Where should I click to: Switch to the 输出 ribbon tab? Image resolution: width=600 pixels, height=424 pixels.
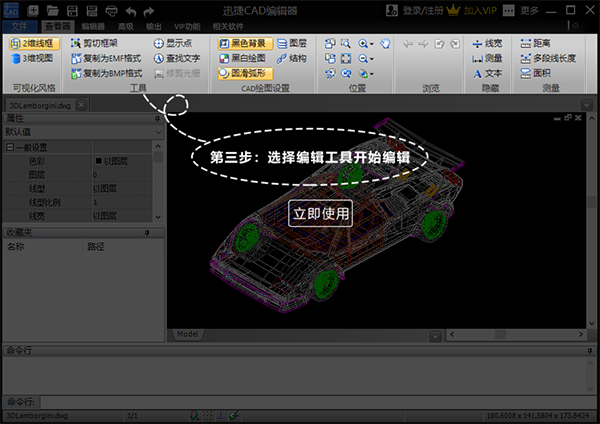(154, 26)
